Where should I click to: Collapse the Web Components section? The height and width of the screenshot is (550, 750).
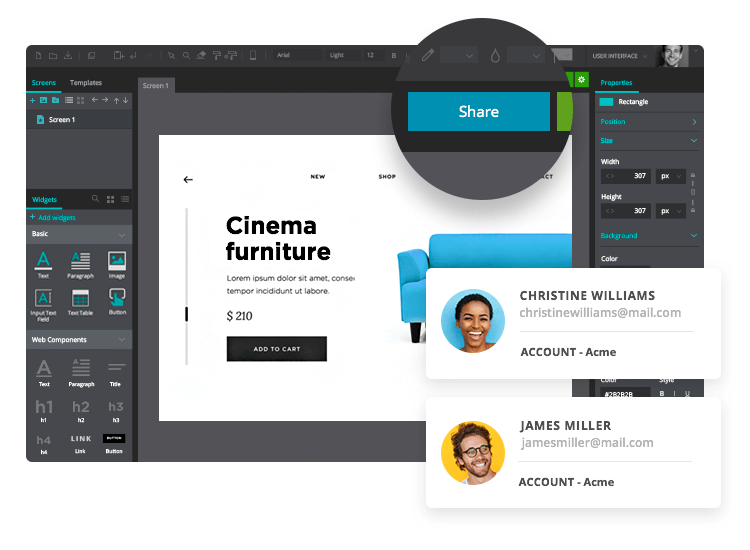(122, 340)
